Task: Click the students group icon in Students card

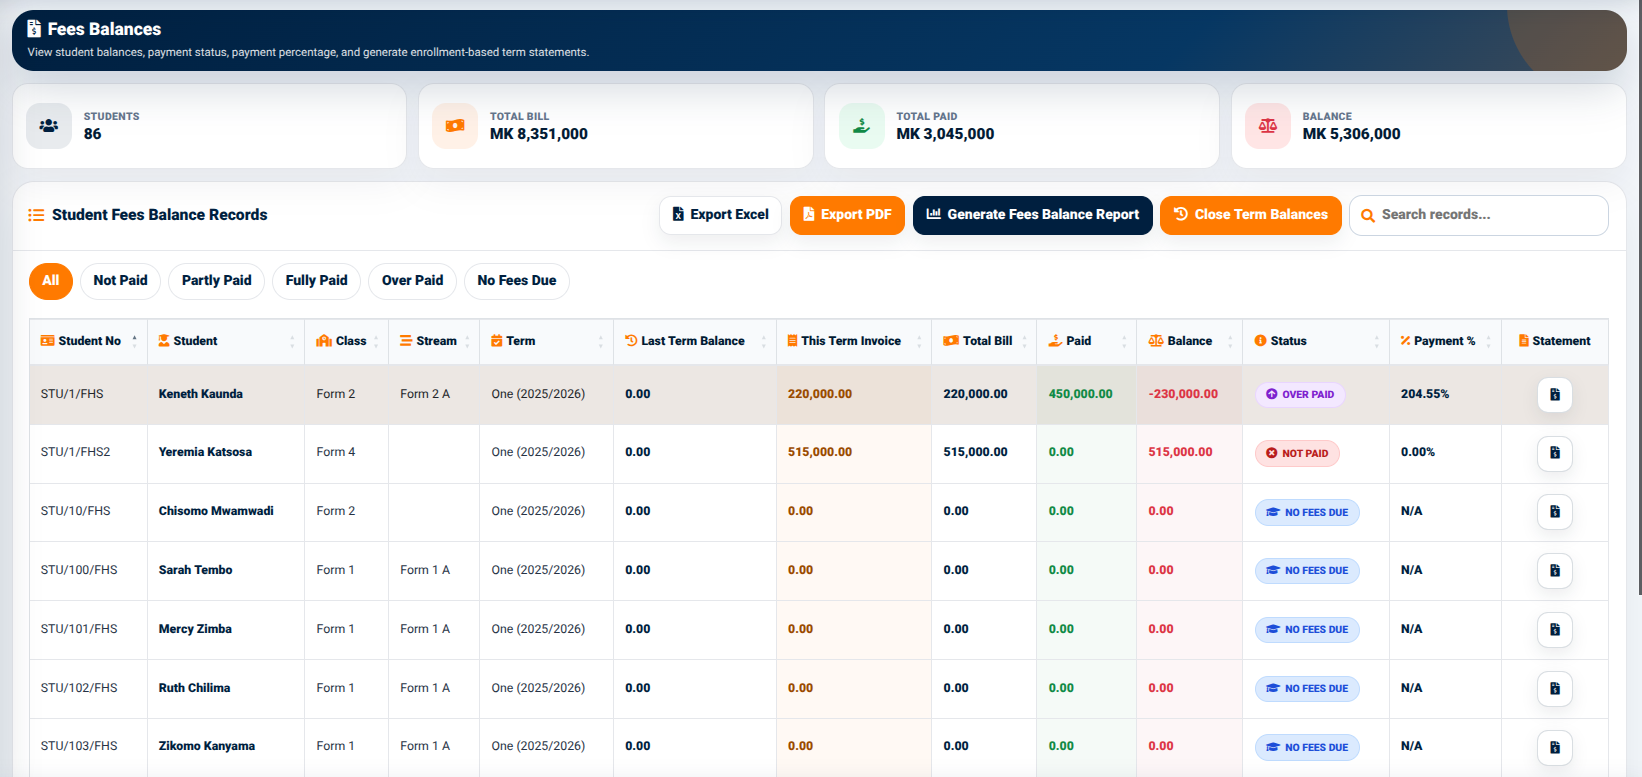Action: tap(49, 126)
